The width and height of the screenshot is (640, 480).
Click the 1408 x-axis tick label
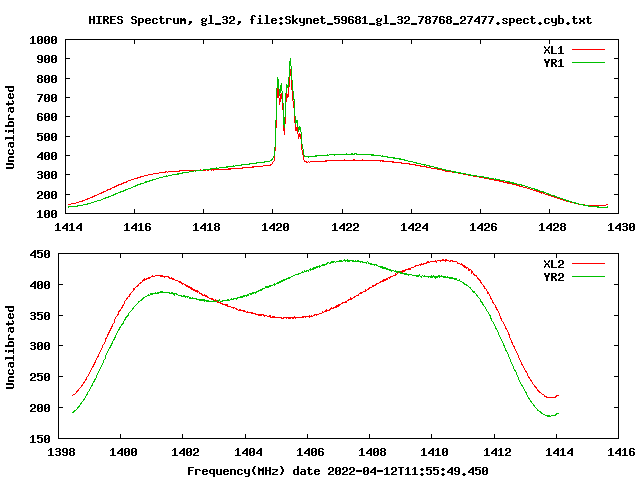372,452
